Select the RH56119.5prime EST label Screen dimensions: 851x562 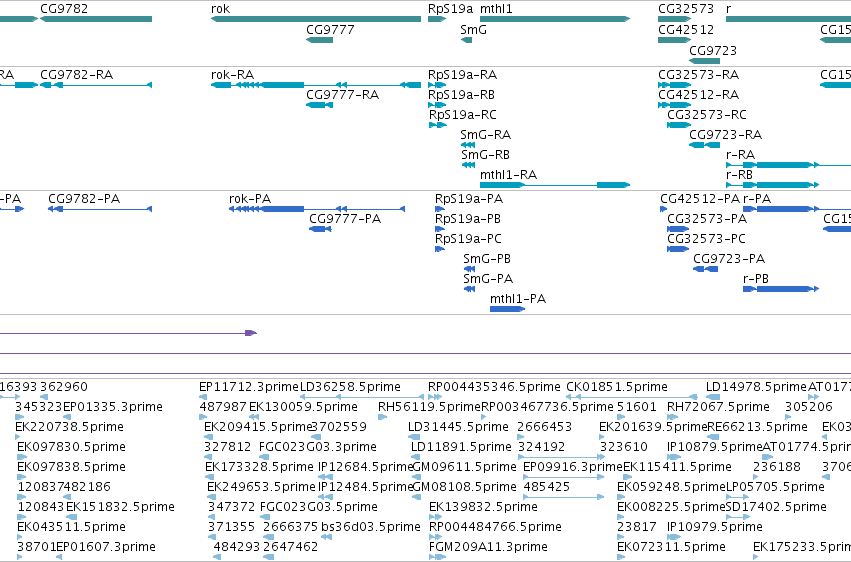[x=429, y=407]
